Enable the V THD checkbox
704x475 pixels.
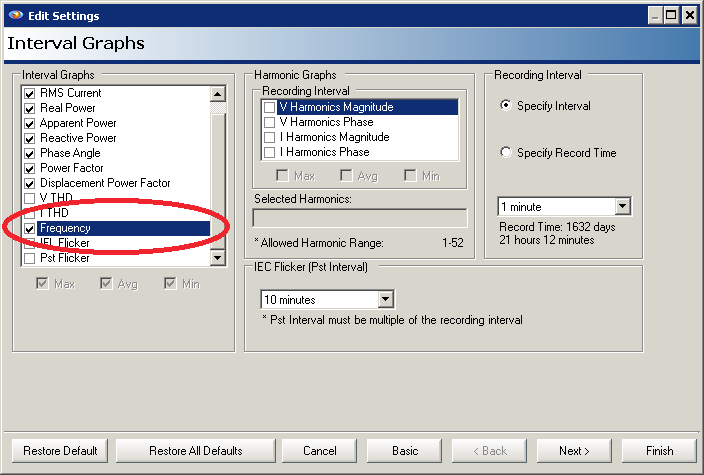pyautogui.click(x=30, y=198)
